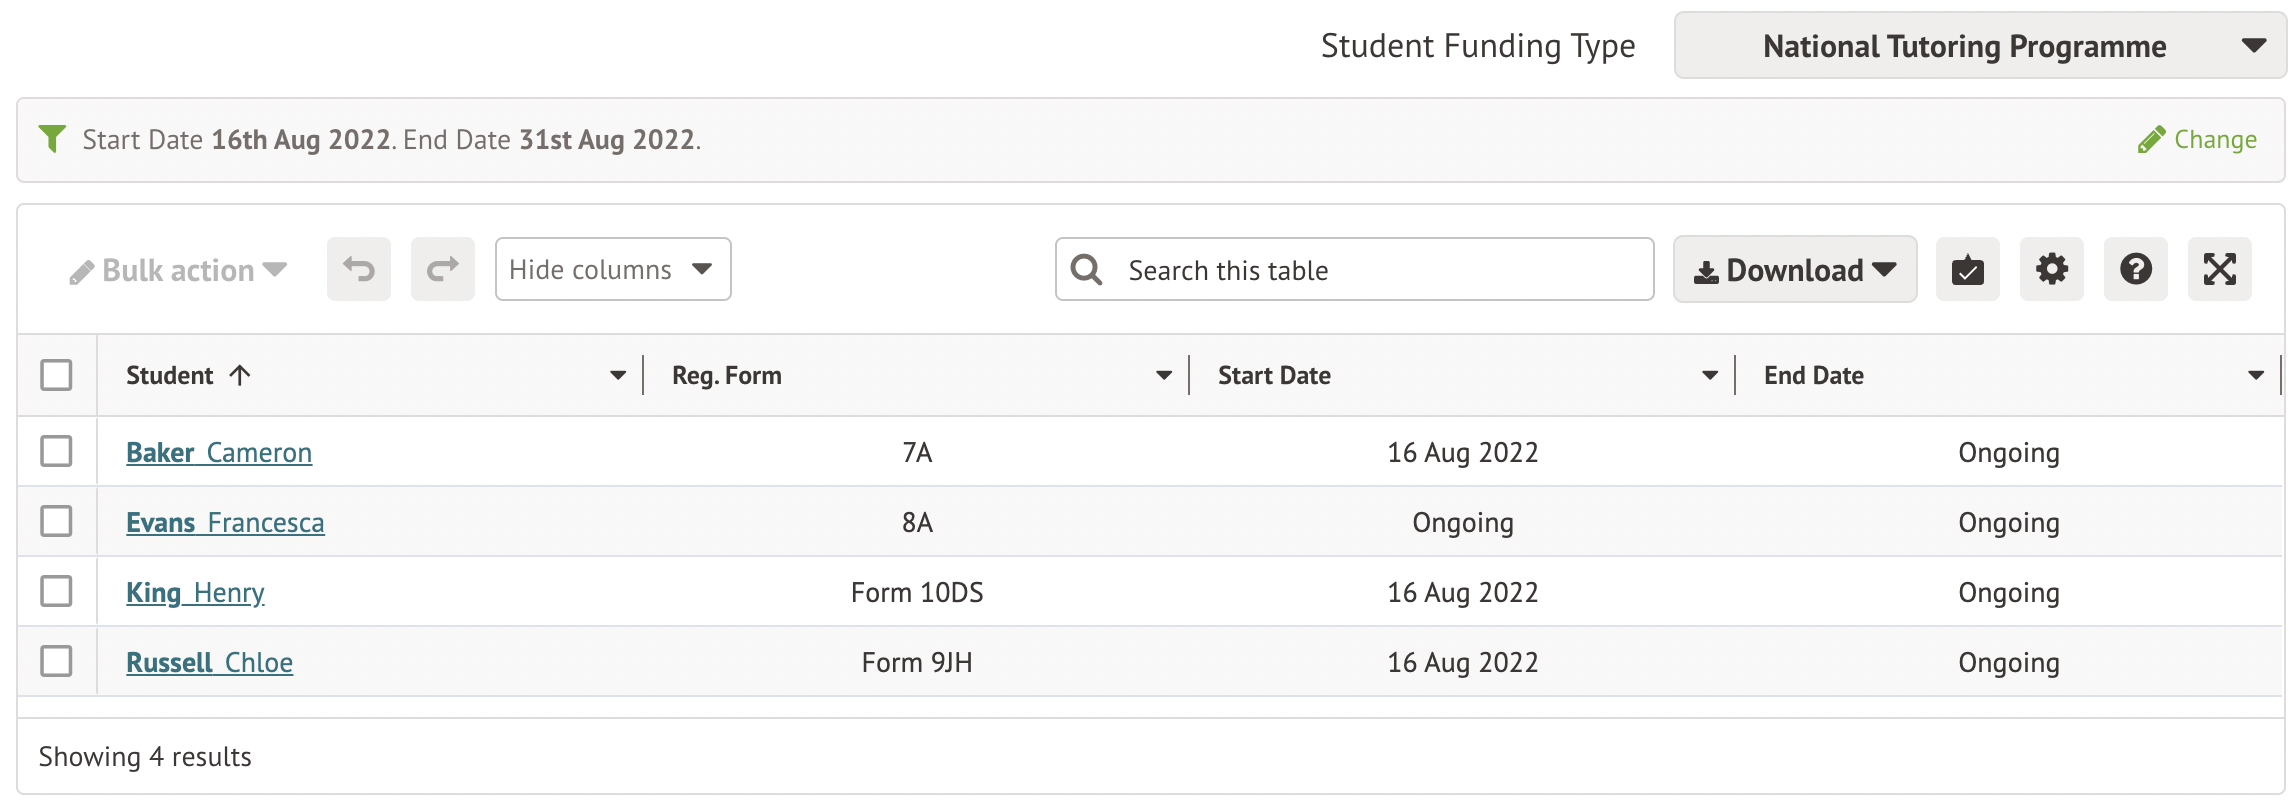
Task: Open Reg. Form column menu arrow
Action: pyautogui.click(x=1163, y=376)
